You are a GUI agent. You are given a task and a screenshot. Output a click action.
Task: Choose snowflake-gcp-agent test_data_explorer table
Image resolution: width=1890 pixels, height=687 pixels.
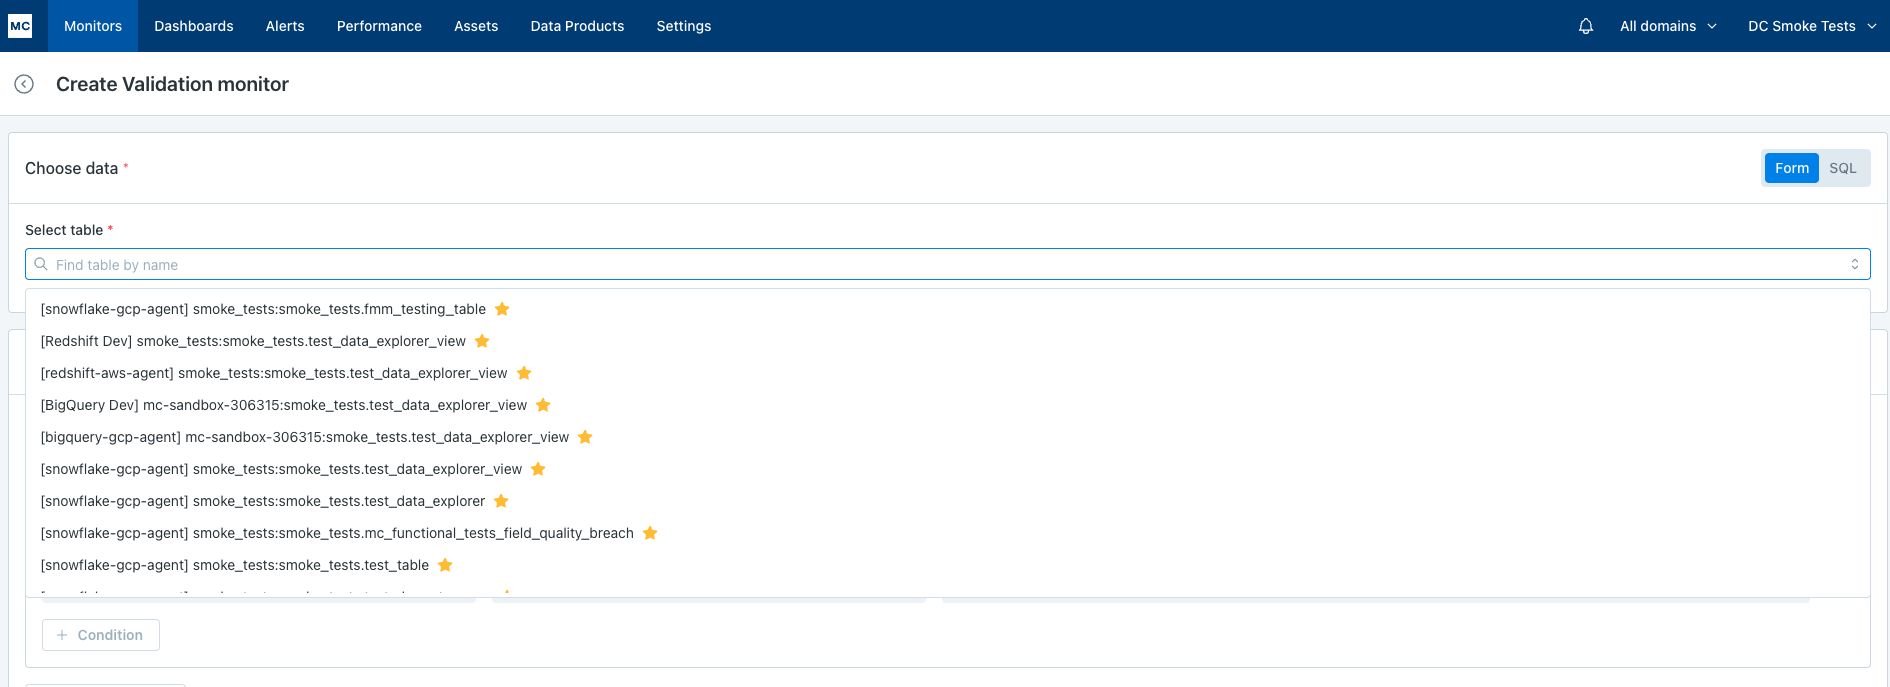pos(262,501)
